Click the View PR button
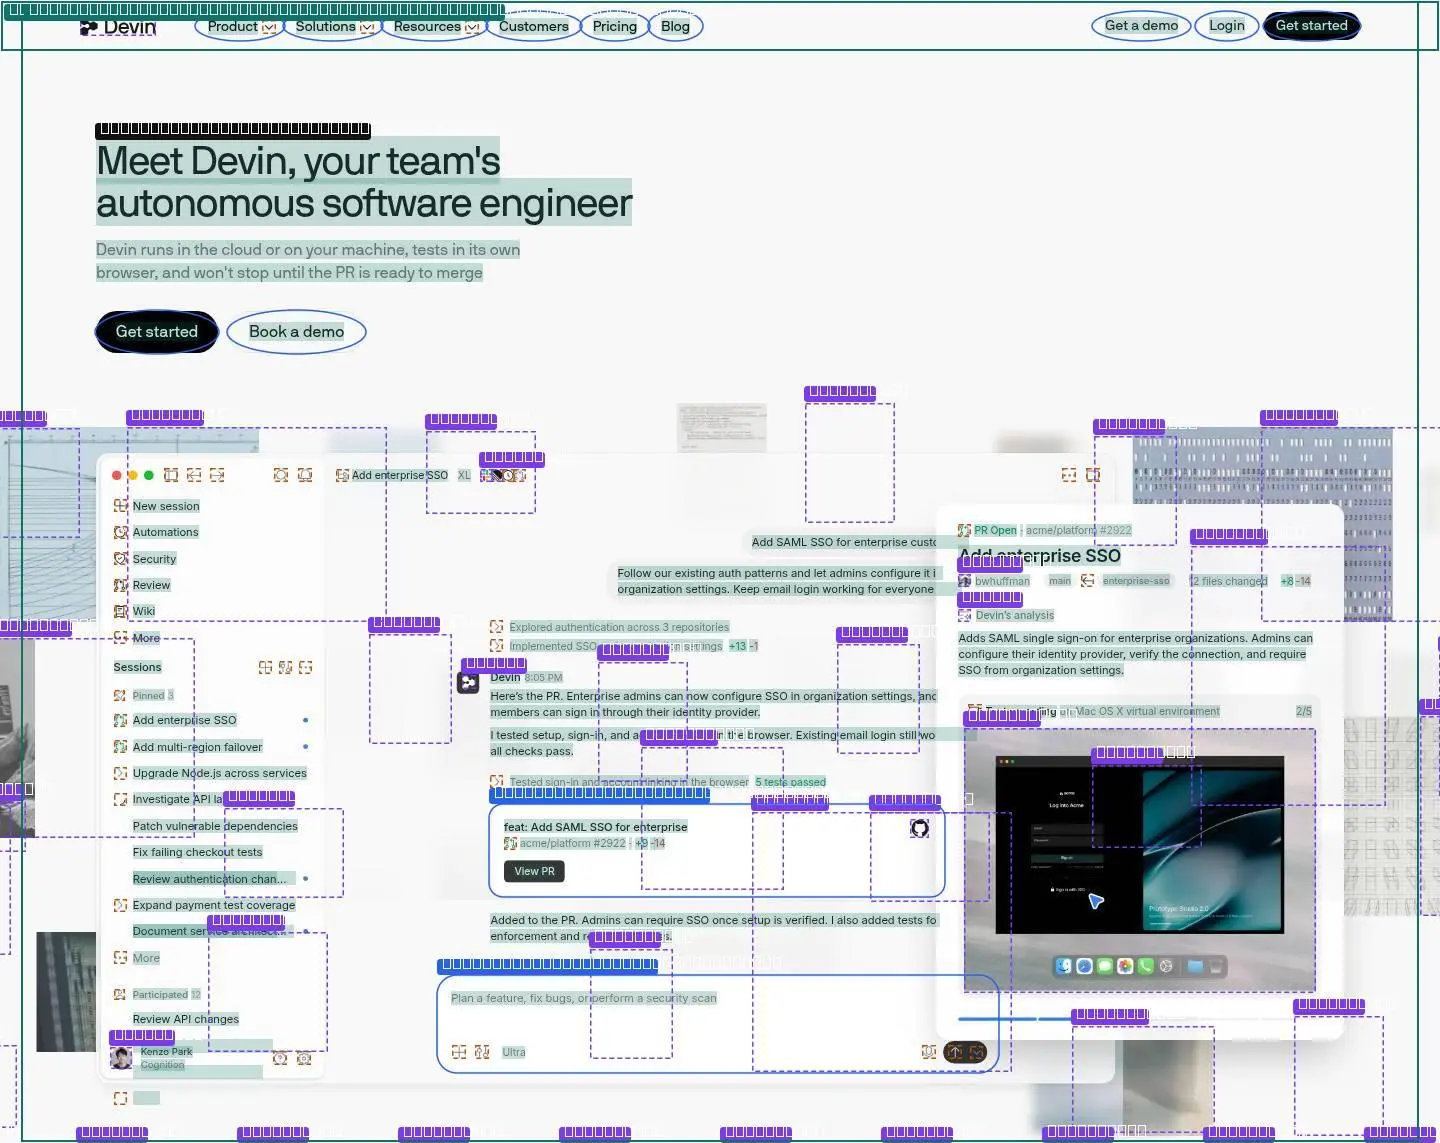The height and width of the screenshot is (1143, 1440). (x=534, y=871)
